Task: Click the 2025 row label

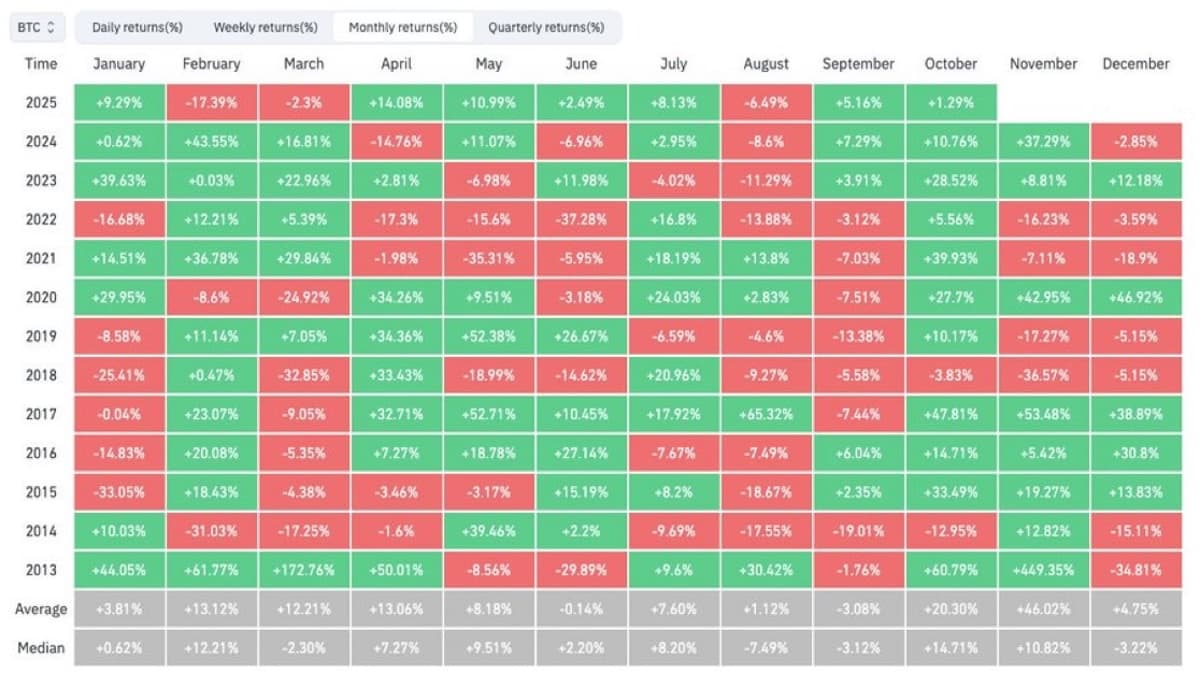Action: pyautogui.click(x=39, y=102)
